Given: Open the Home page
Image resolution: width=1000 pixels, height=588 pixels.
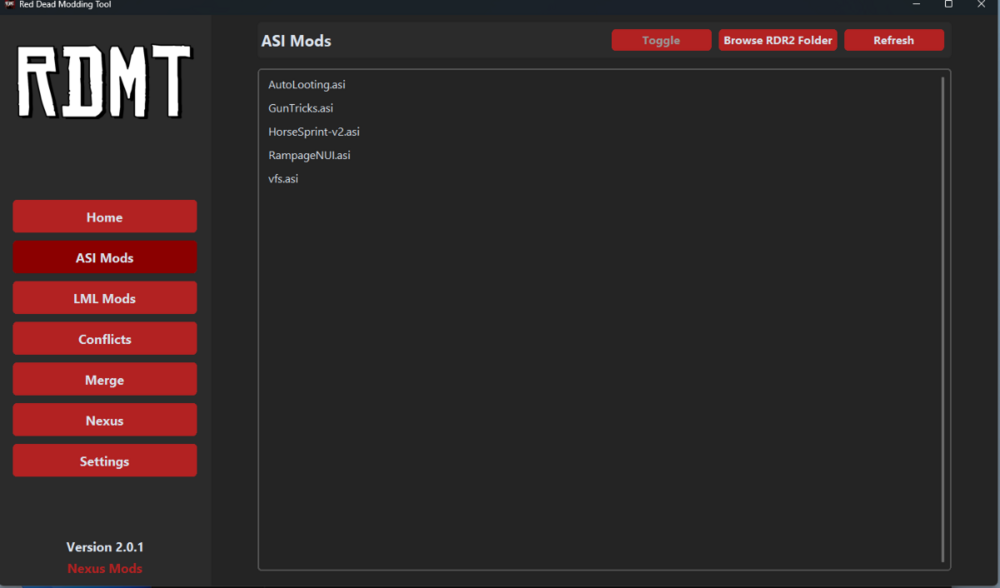Looking at the screenshot, I should pos(105,217).
